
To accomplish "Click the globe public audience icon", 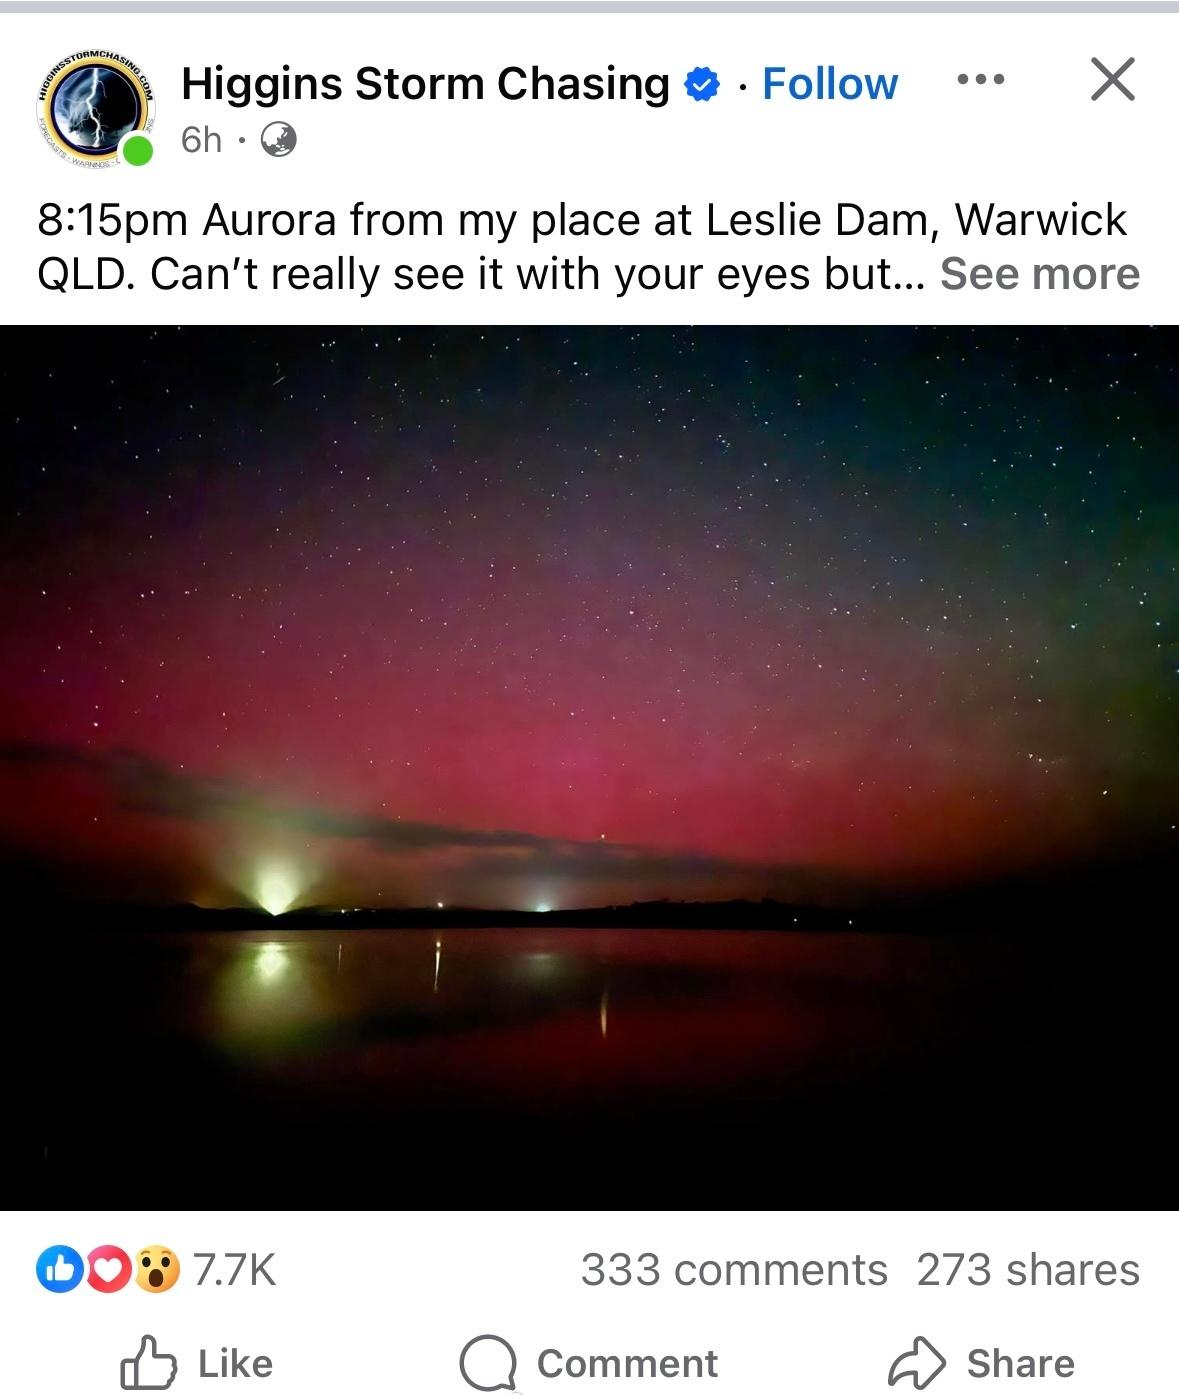I will (279, 140).
